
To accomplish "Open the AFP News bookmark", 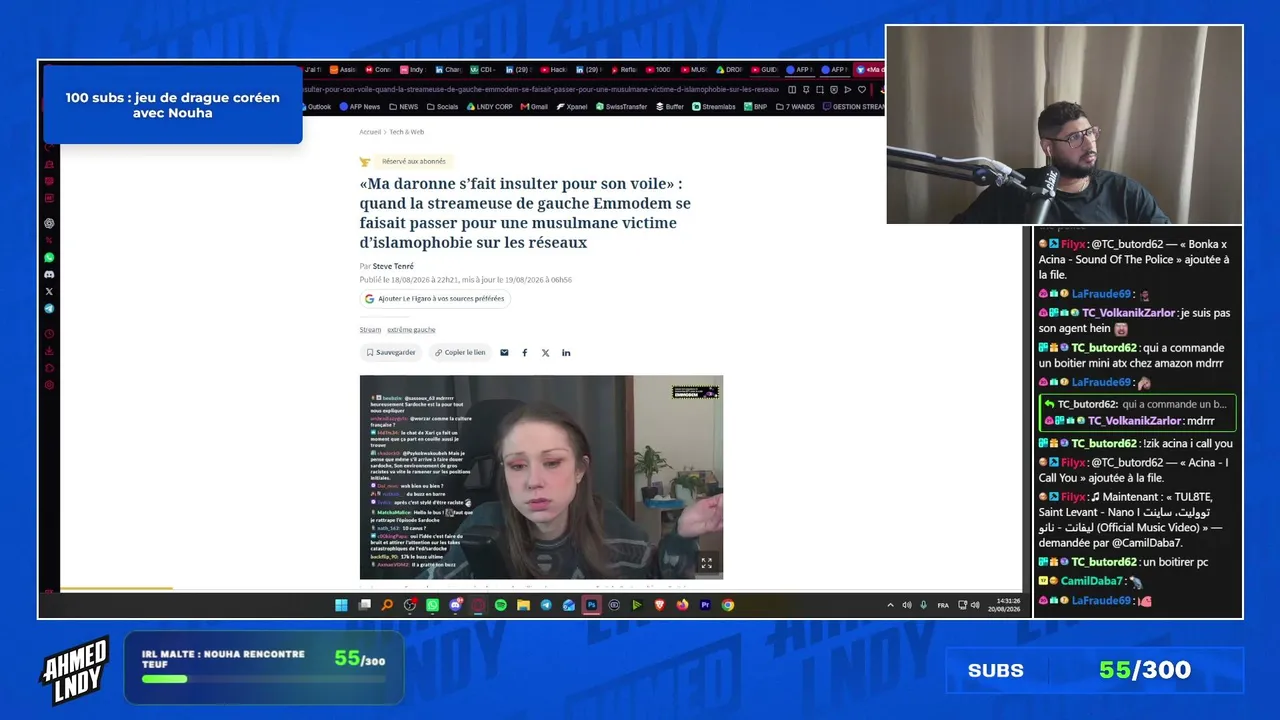I will 360,107.
